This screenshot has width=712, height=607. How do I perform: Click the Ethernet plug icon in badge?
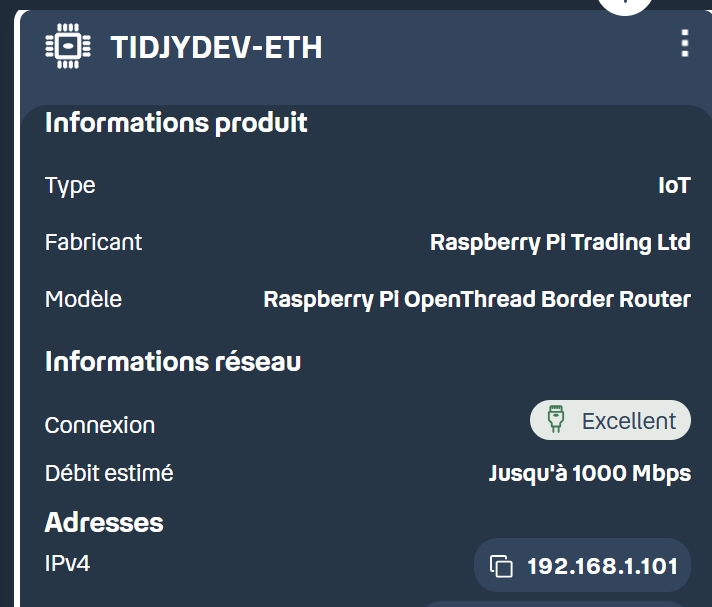pos(557,421)
